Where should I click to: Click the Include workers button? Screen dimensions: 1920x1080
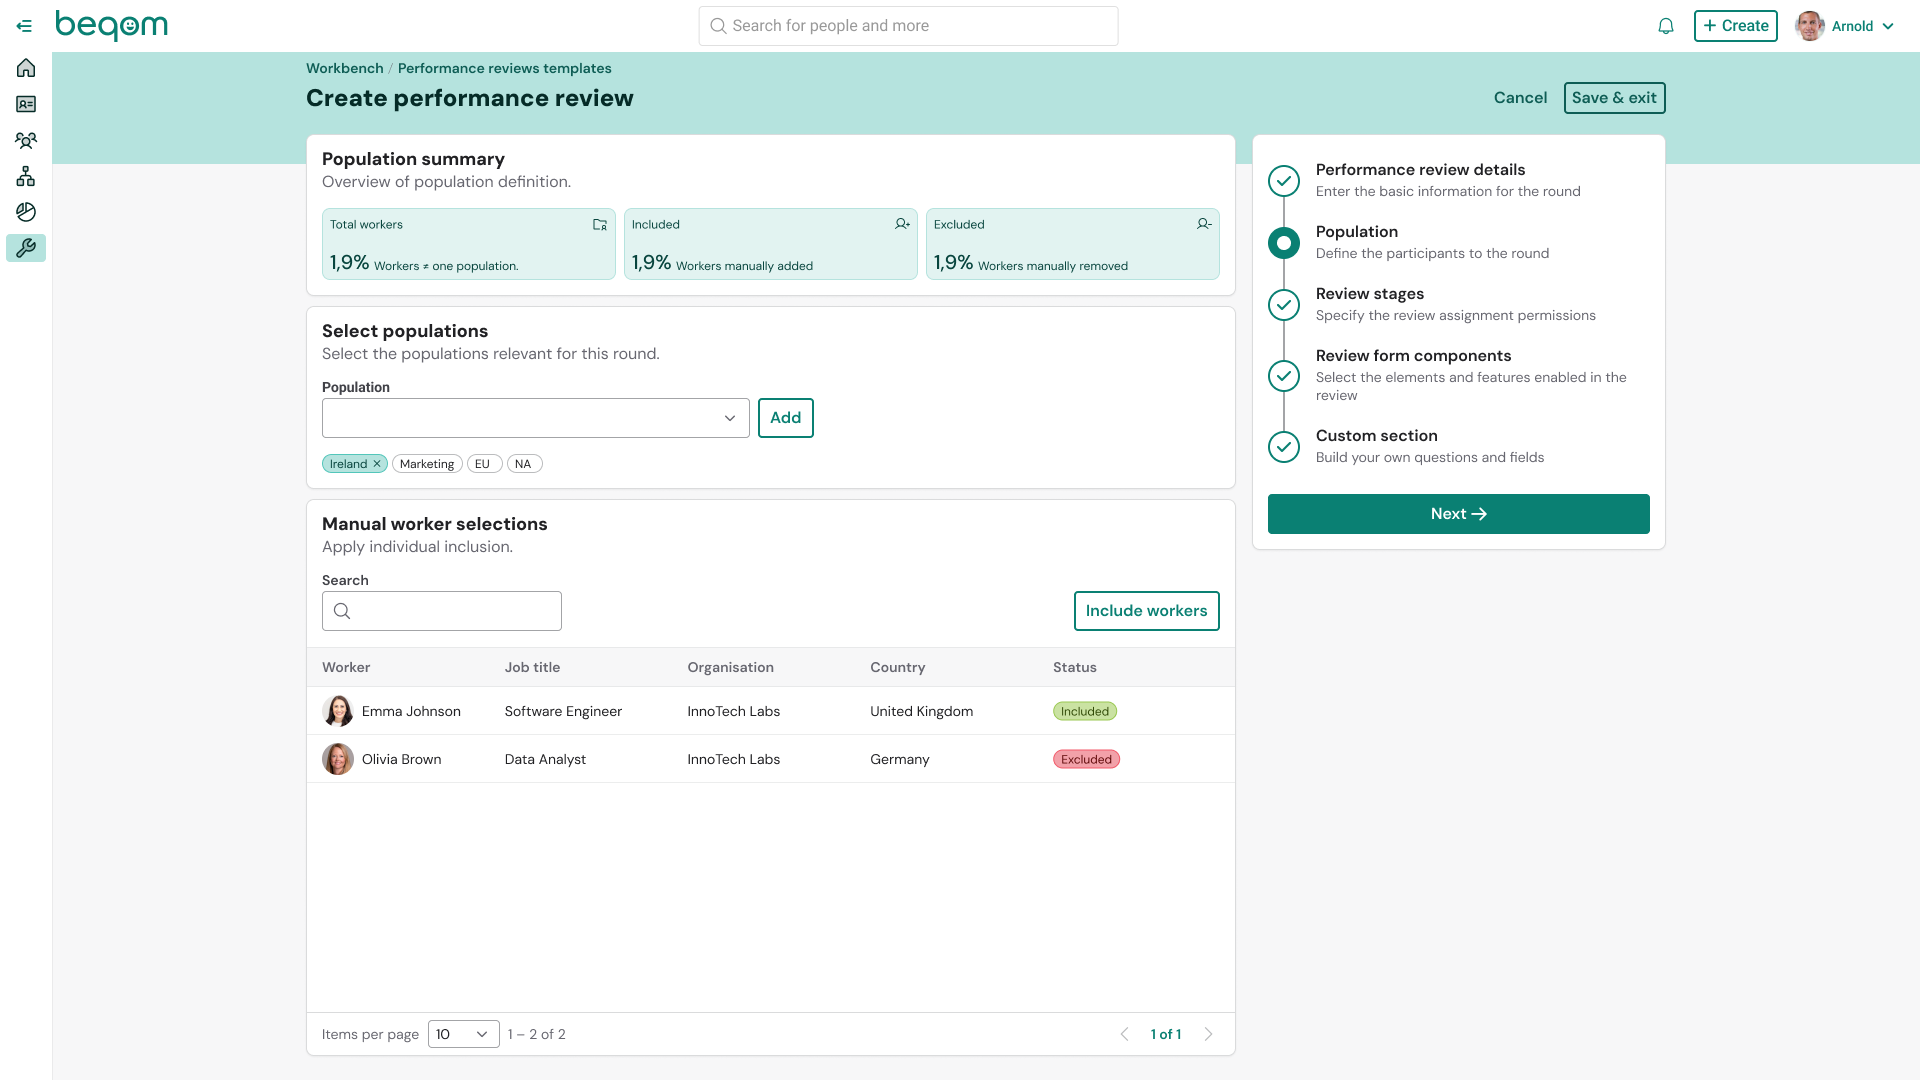coord(1146,611)
